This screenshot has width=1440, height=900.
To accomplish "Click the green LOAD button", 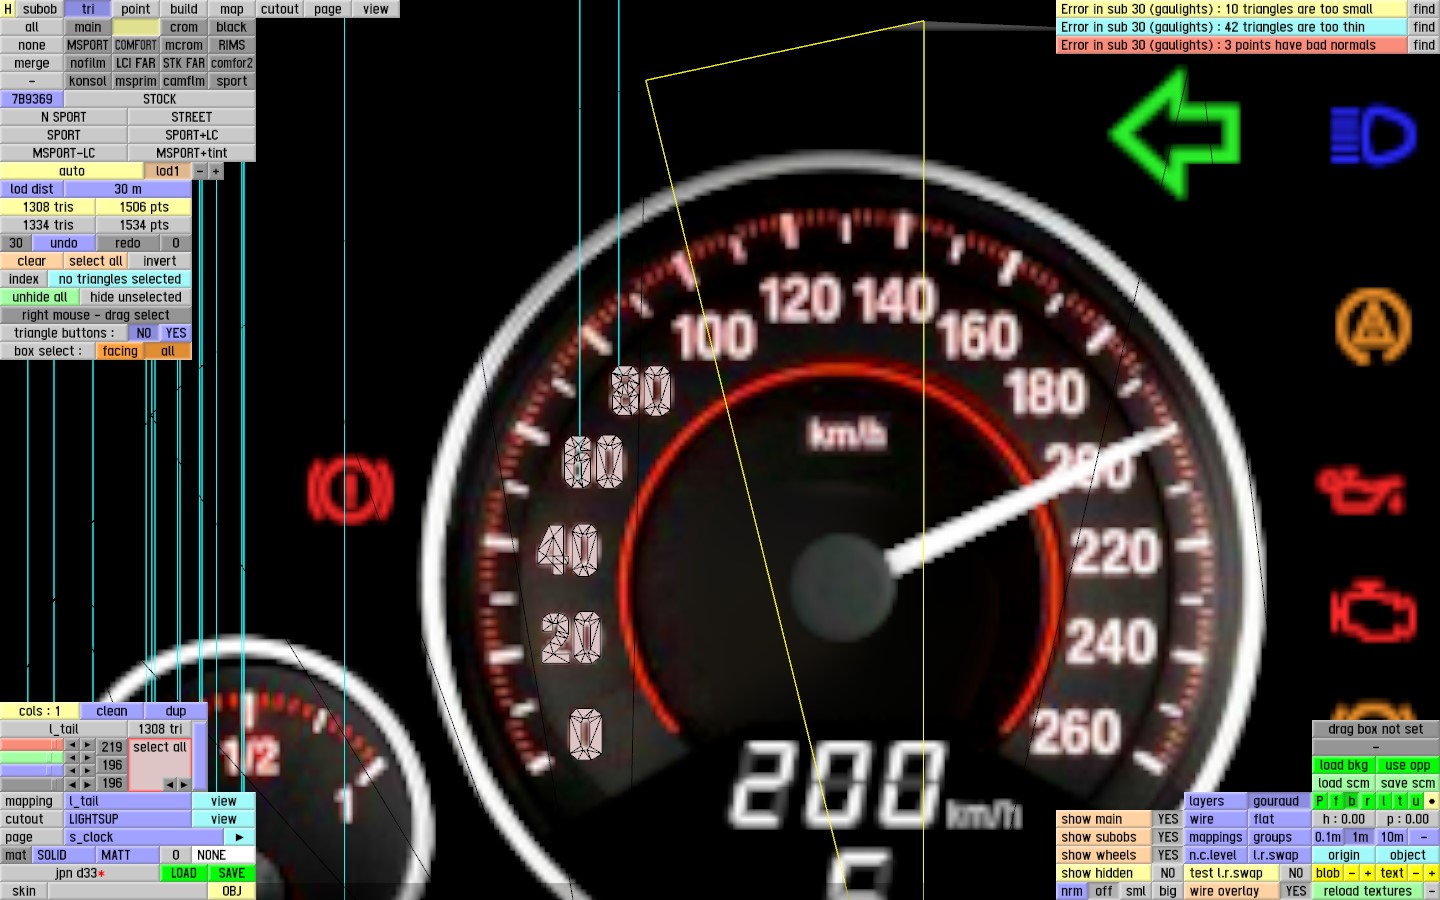I will 184,873.
